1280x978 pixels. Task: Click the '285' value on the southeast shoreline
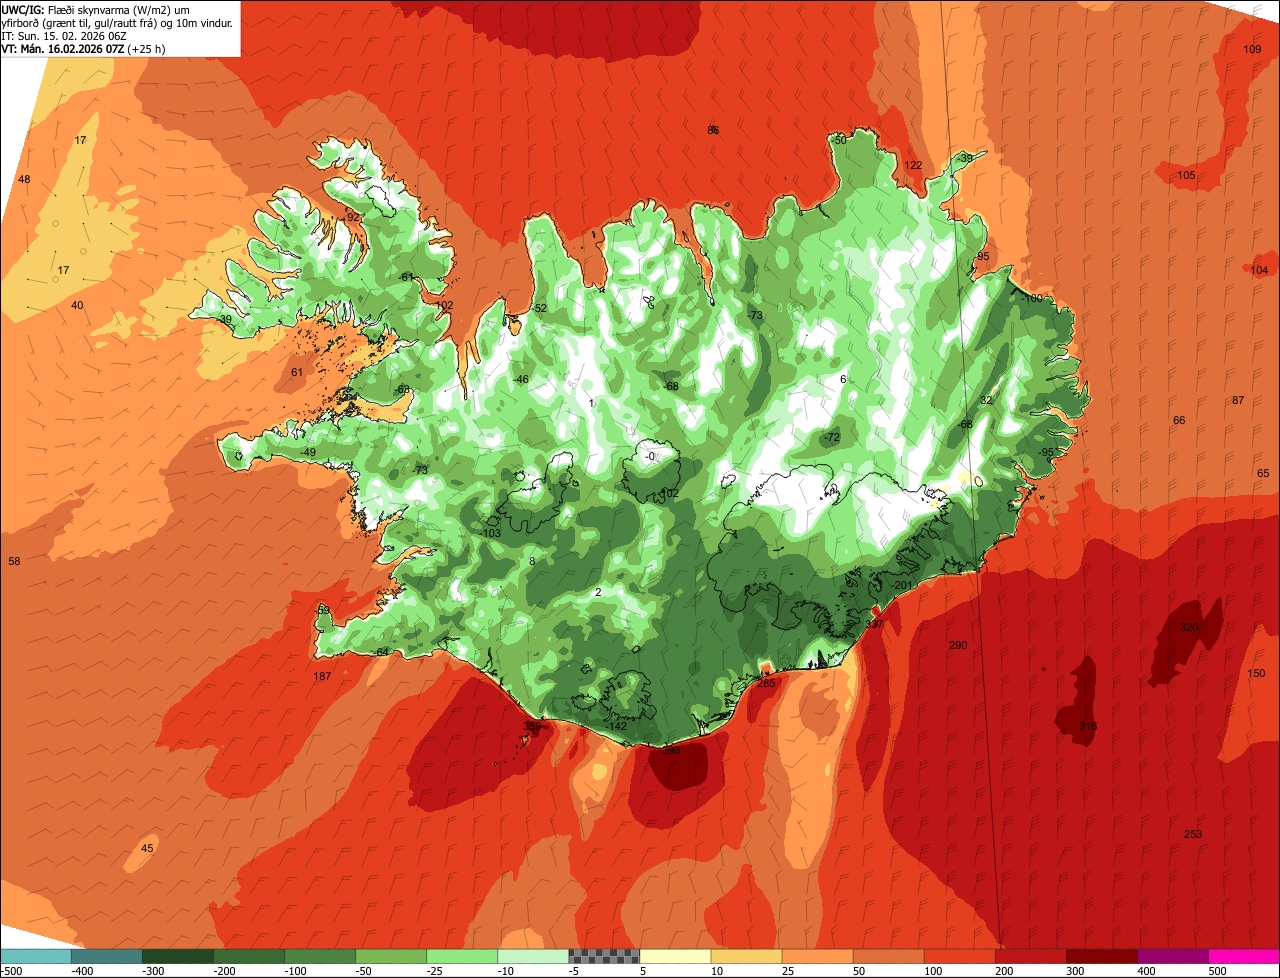766,683
